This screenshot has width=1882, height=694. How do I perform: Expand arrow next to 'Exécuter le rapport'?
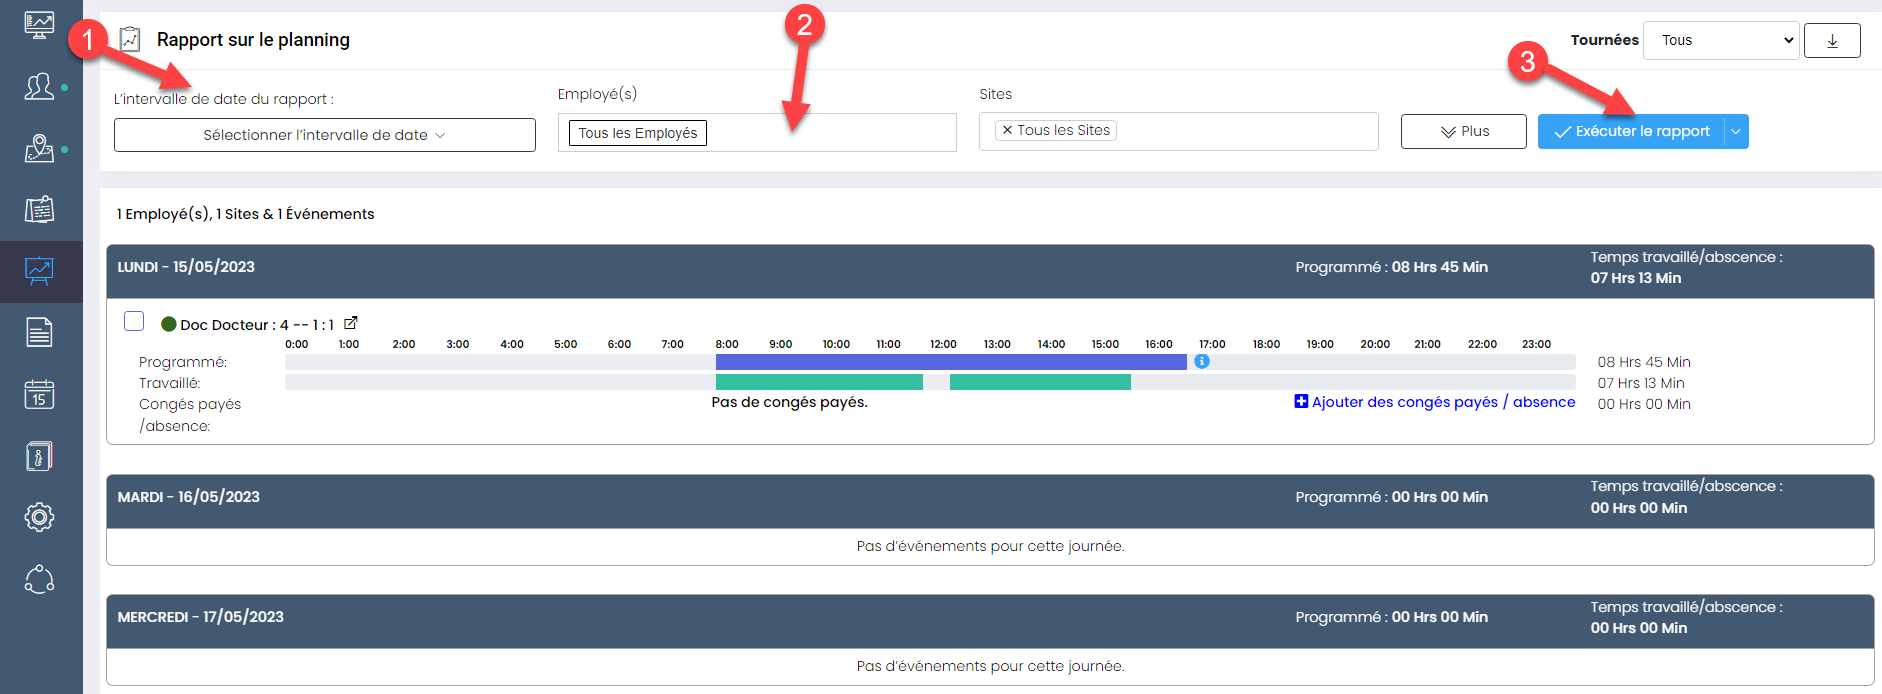[x=1736, y=132]
